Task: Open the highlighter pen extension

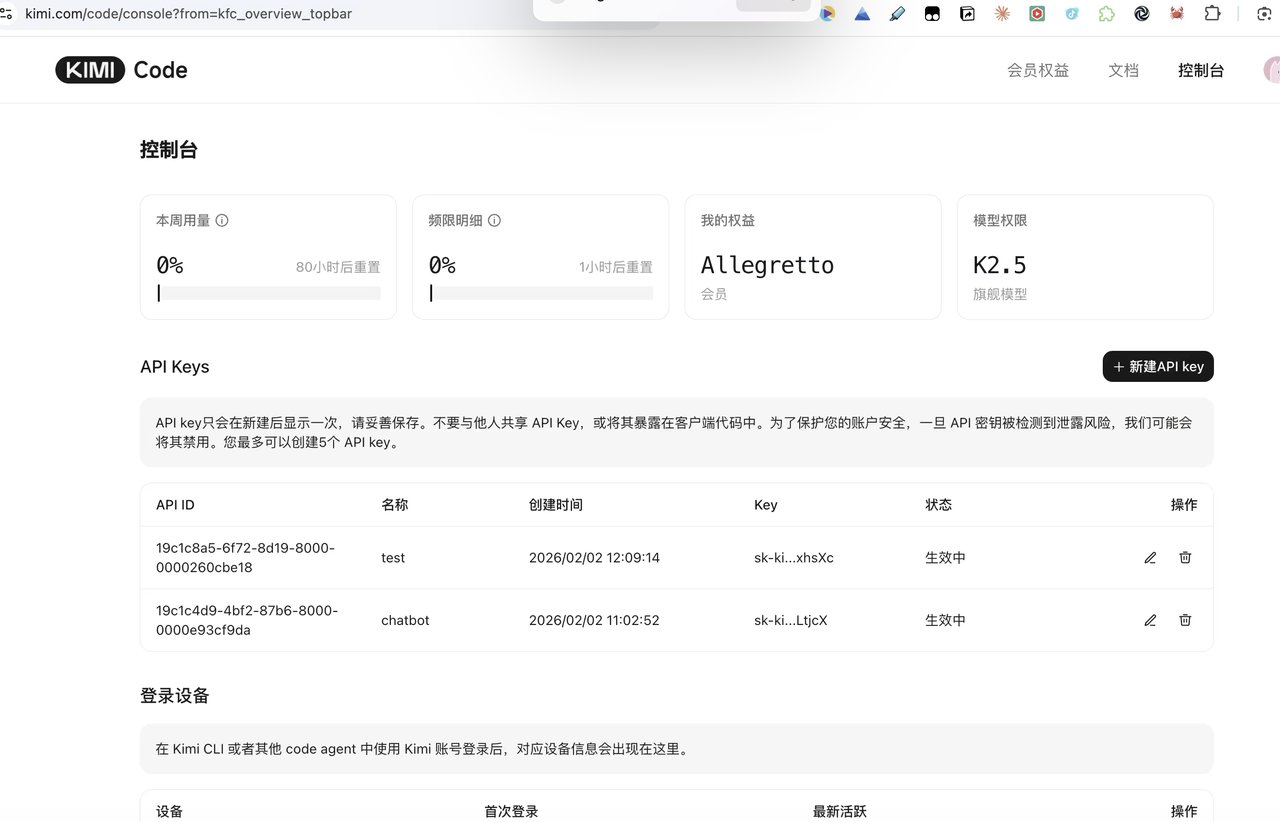Action: (897, 14)
